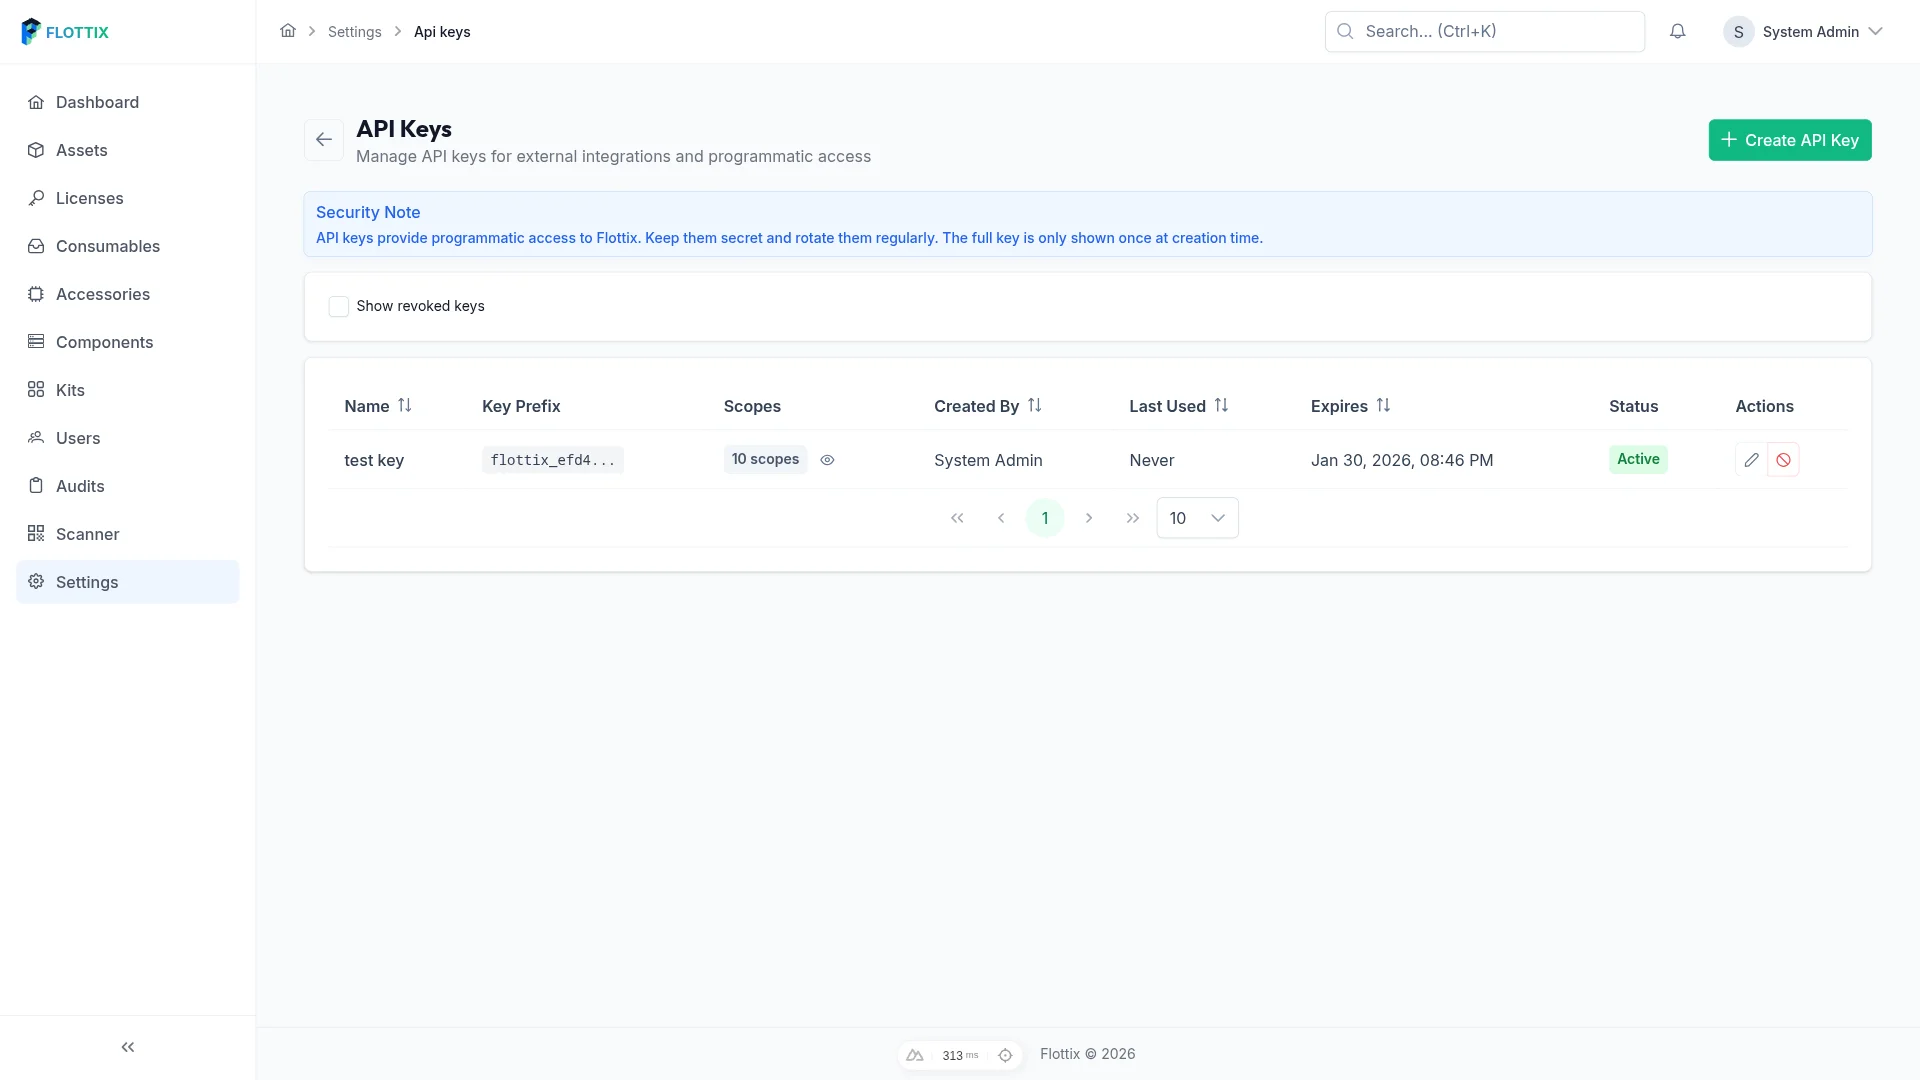Collapse the sidebar with double chevron
The width and height of the screenshot is (1920, 1080).
tap(127, 1047)
